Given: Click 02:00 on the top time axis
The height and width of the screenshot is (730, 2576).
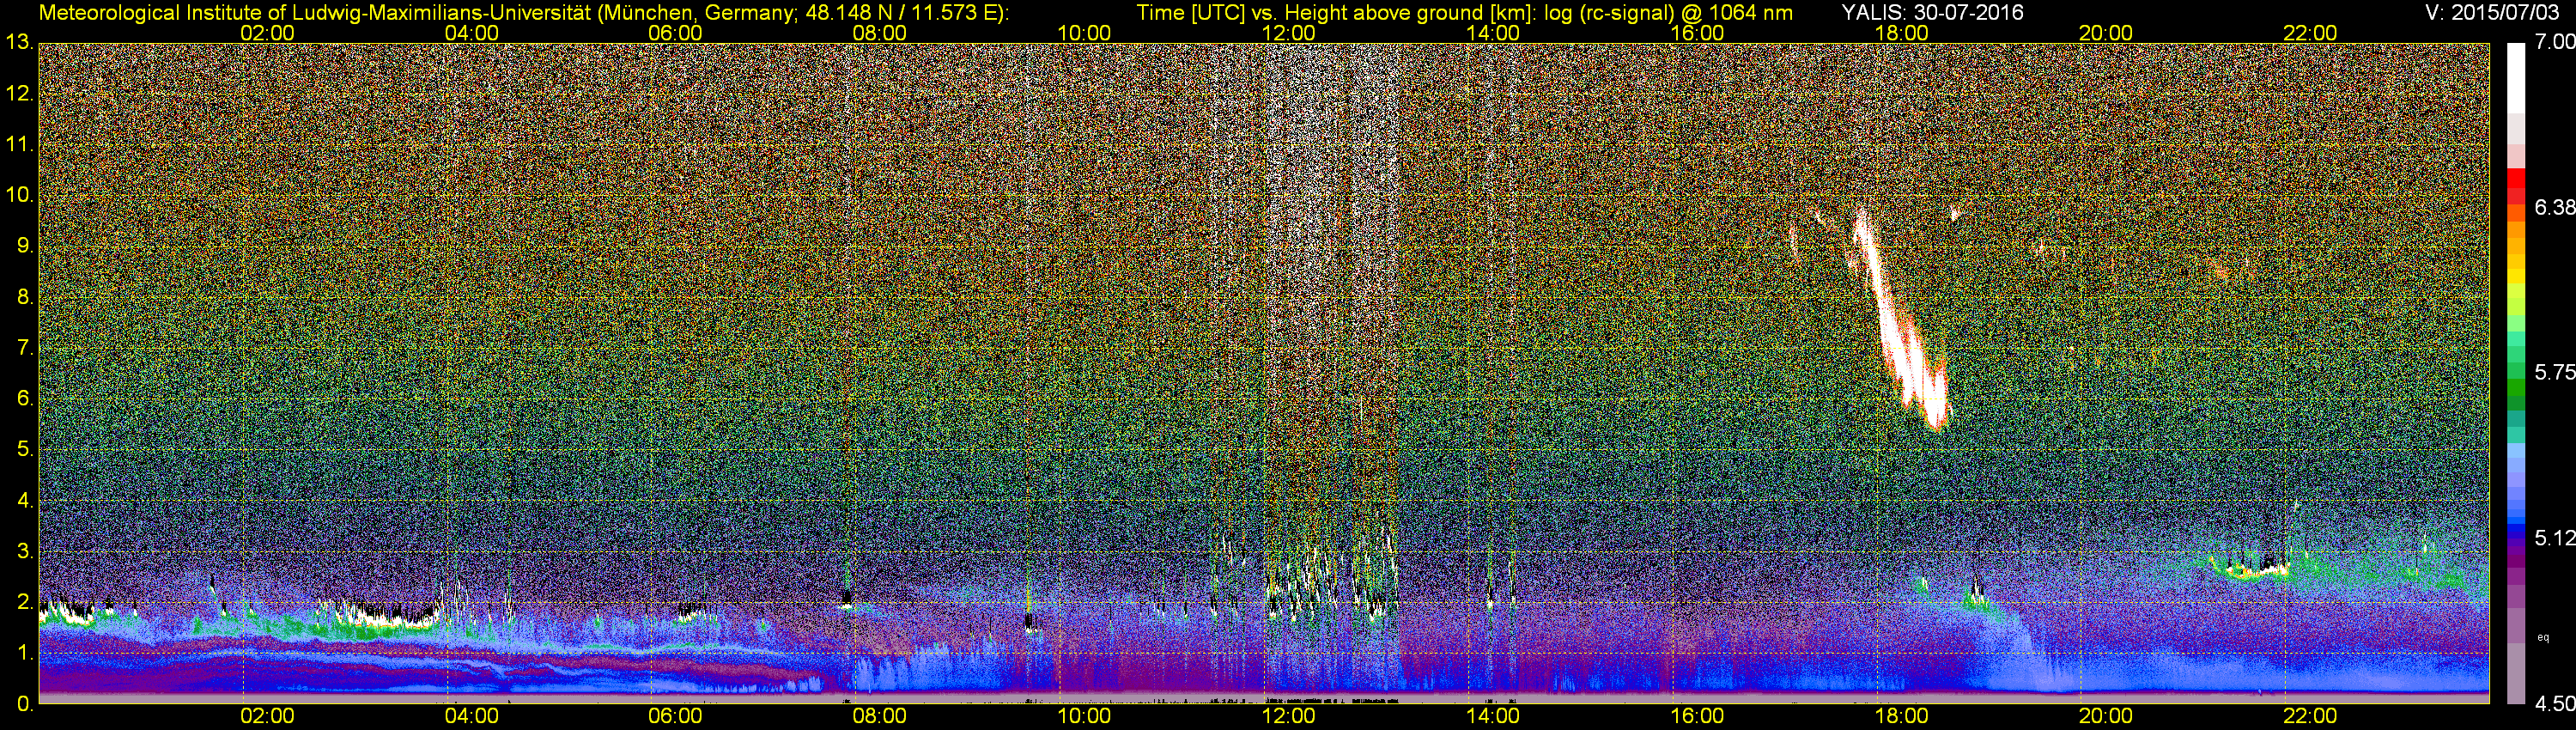Looking at the screenshot, I should tap(268, 33).
